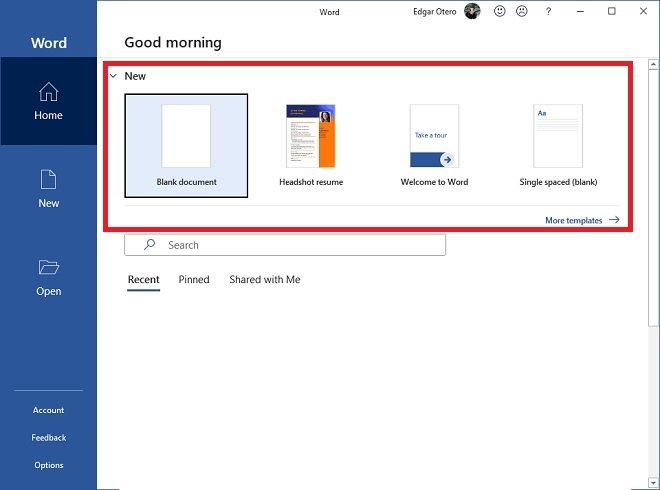Click the scrollbar down arrow
This screenshot has height=490, width=660.
653,482
